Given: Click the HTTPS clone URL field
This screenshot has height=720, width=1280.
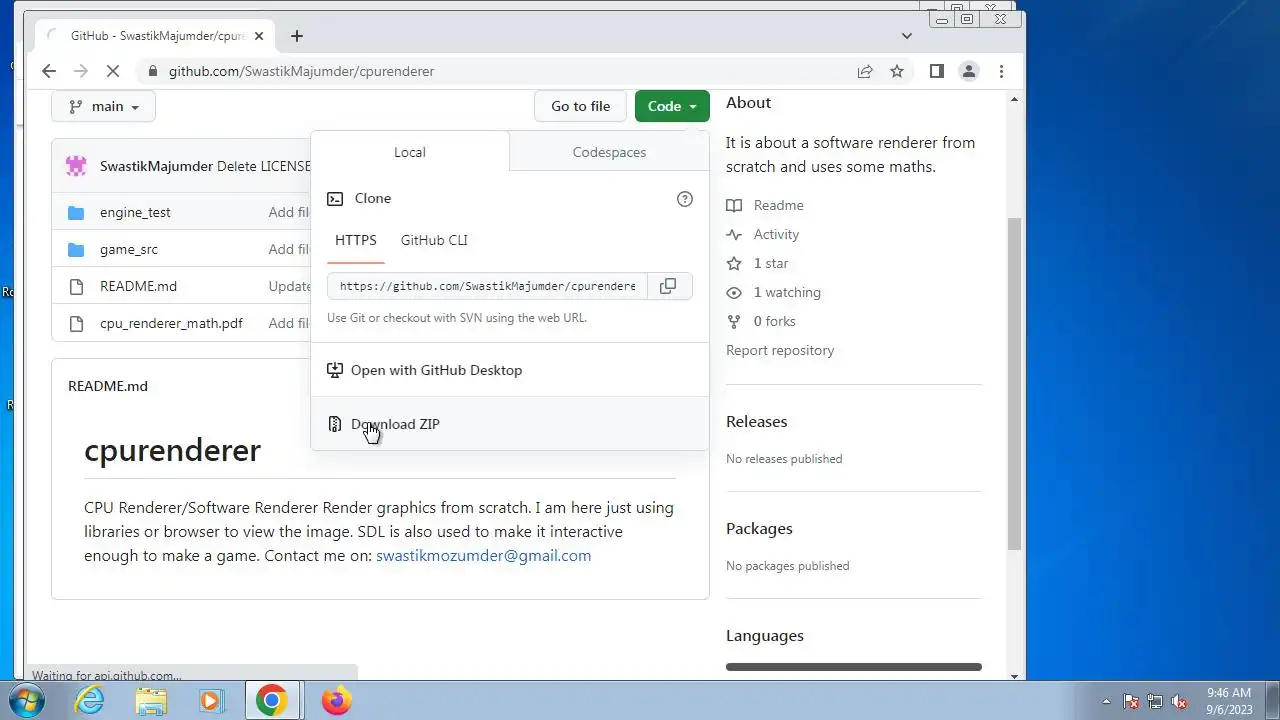Looking at the screenshot, I should tap(487, 286).
